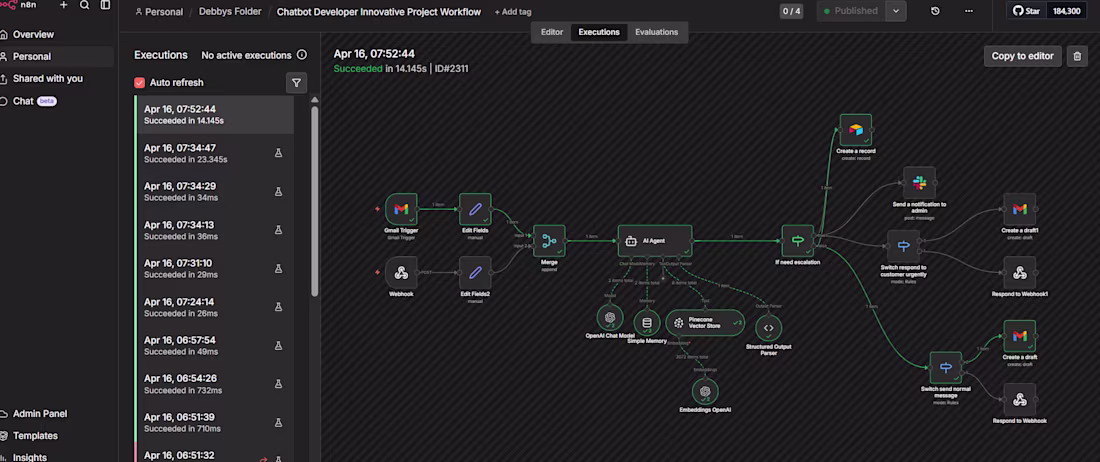Select execution Apr 16, 07:34:29

(215, 191)
